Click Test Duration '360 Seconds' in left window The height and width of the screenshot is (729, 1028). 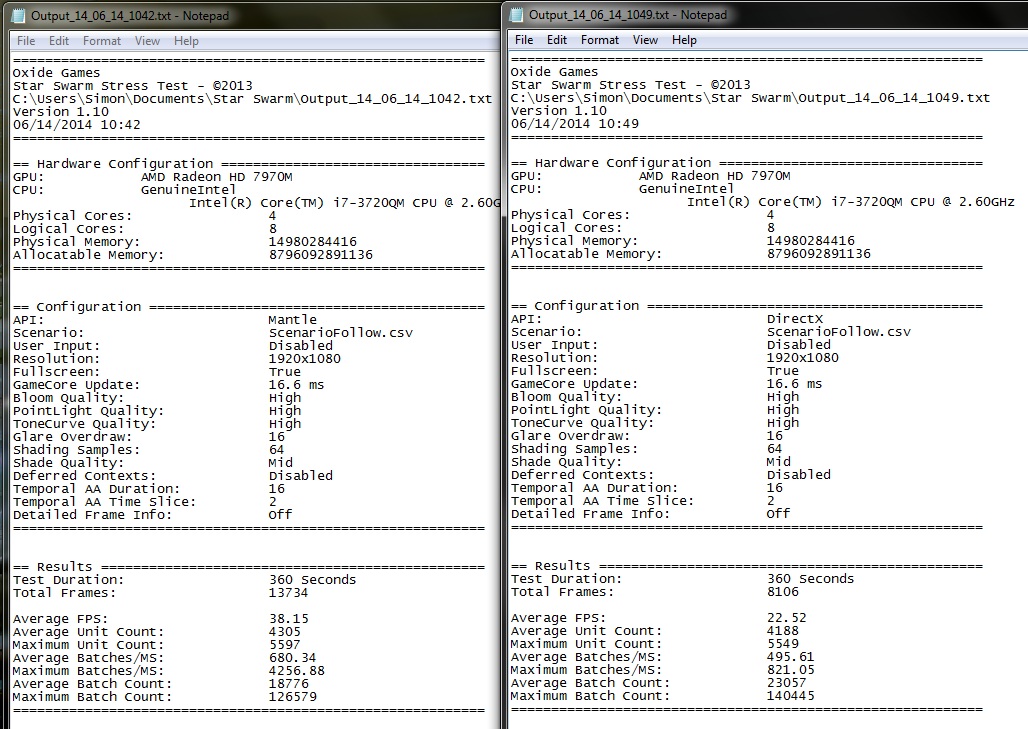point(313,580)
